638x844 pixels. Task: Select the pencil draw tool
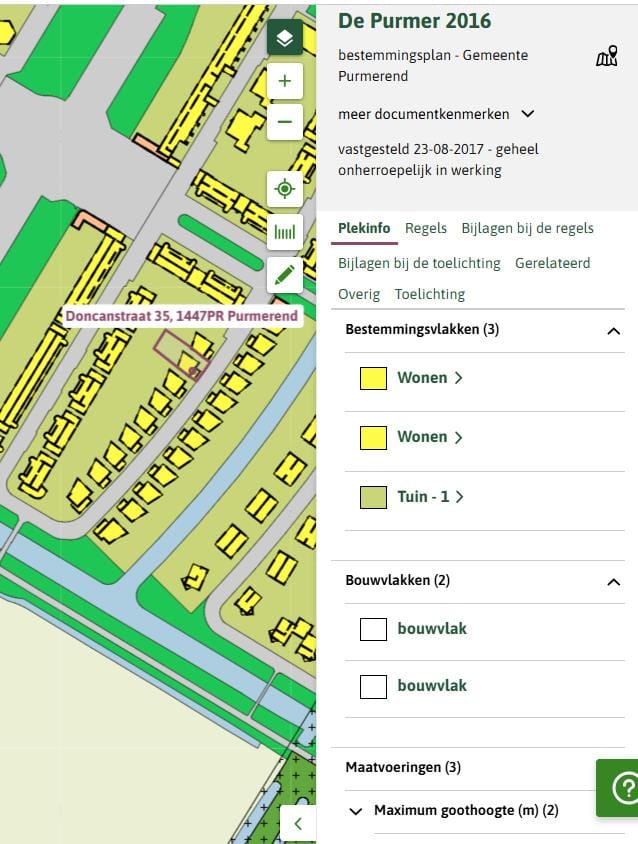(x=285, y=275)
